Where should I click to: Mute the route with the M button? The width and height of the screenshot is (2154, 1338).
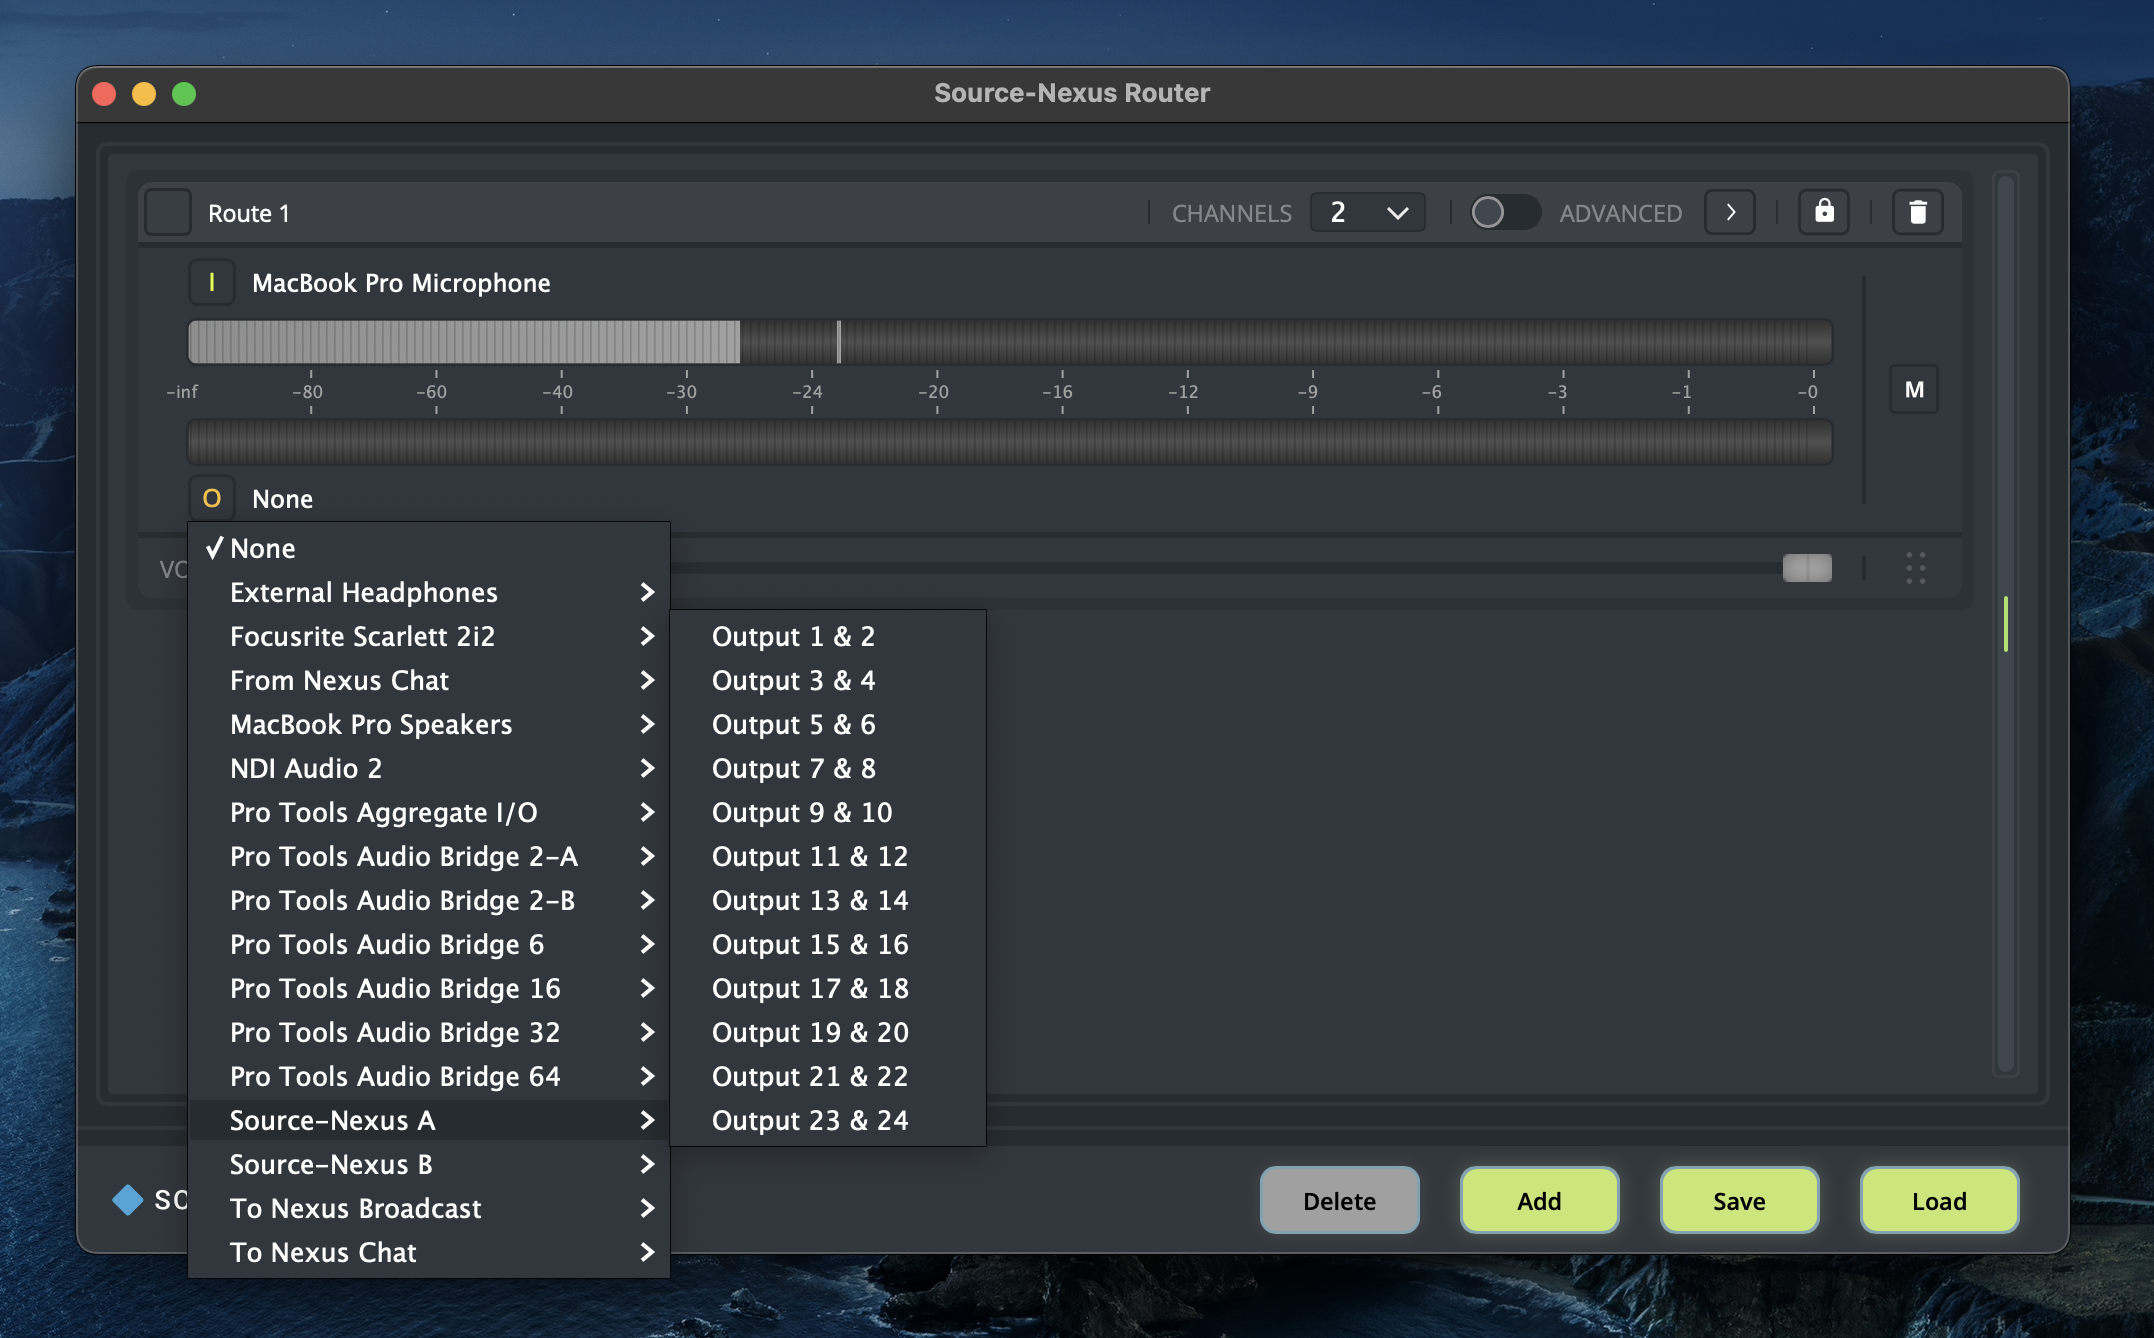1914,390
